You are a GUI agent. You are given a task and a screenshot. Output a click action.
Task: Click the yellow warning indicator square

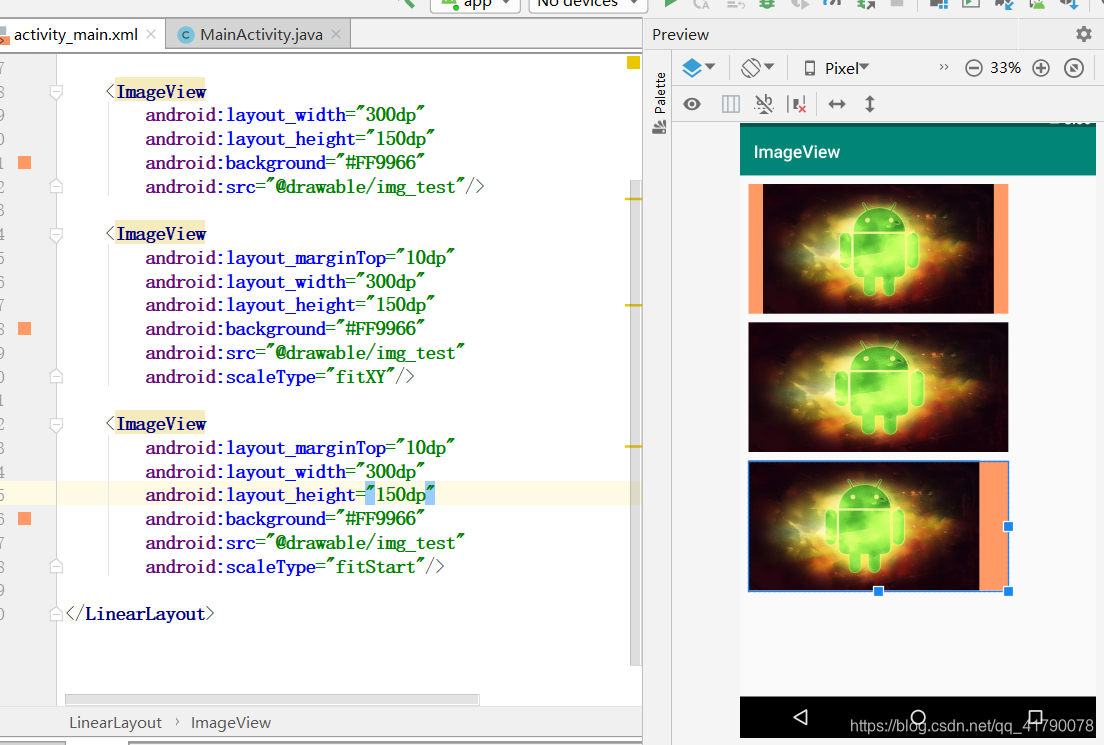pyautogui.click(x=633, y=63)
